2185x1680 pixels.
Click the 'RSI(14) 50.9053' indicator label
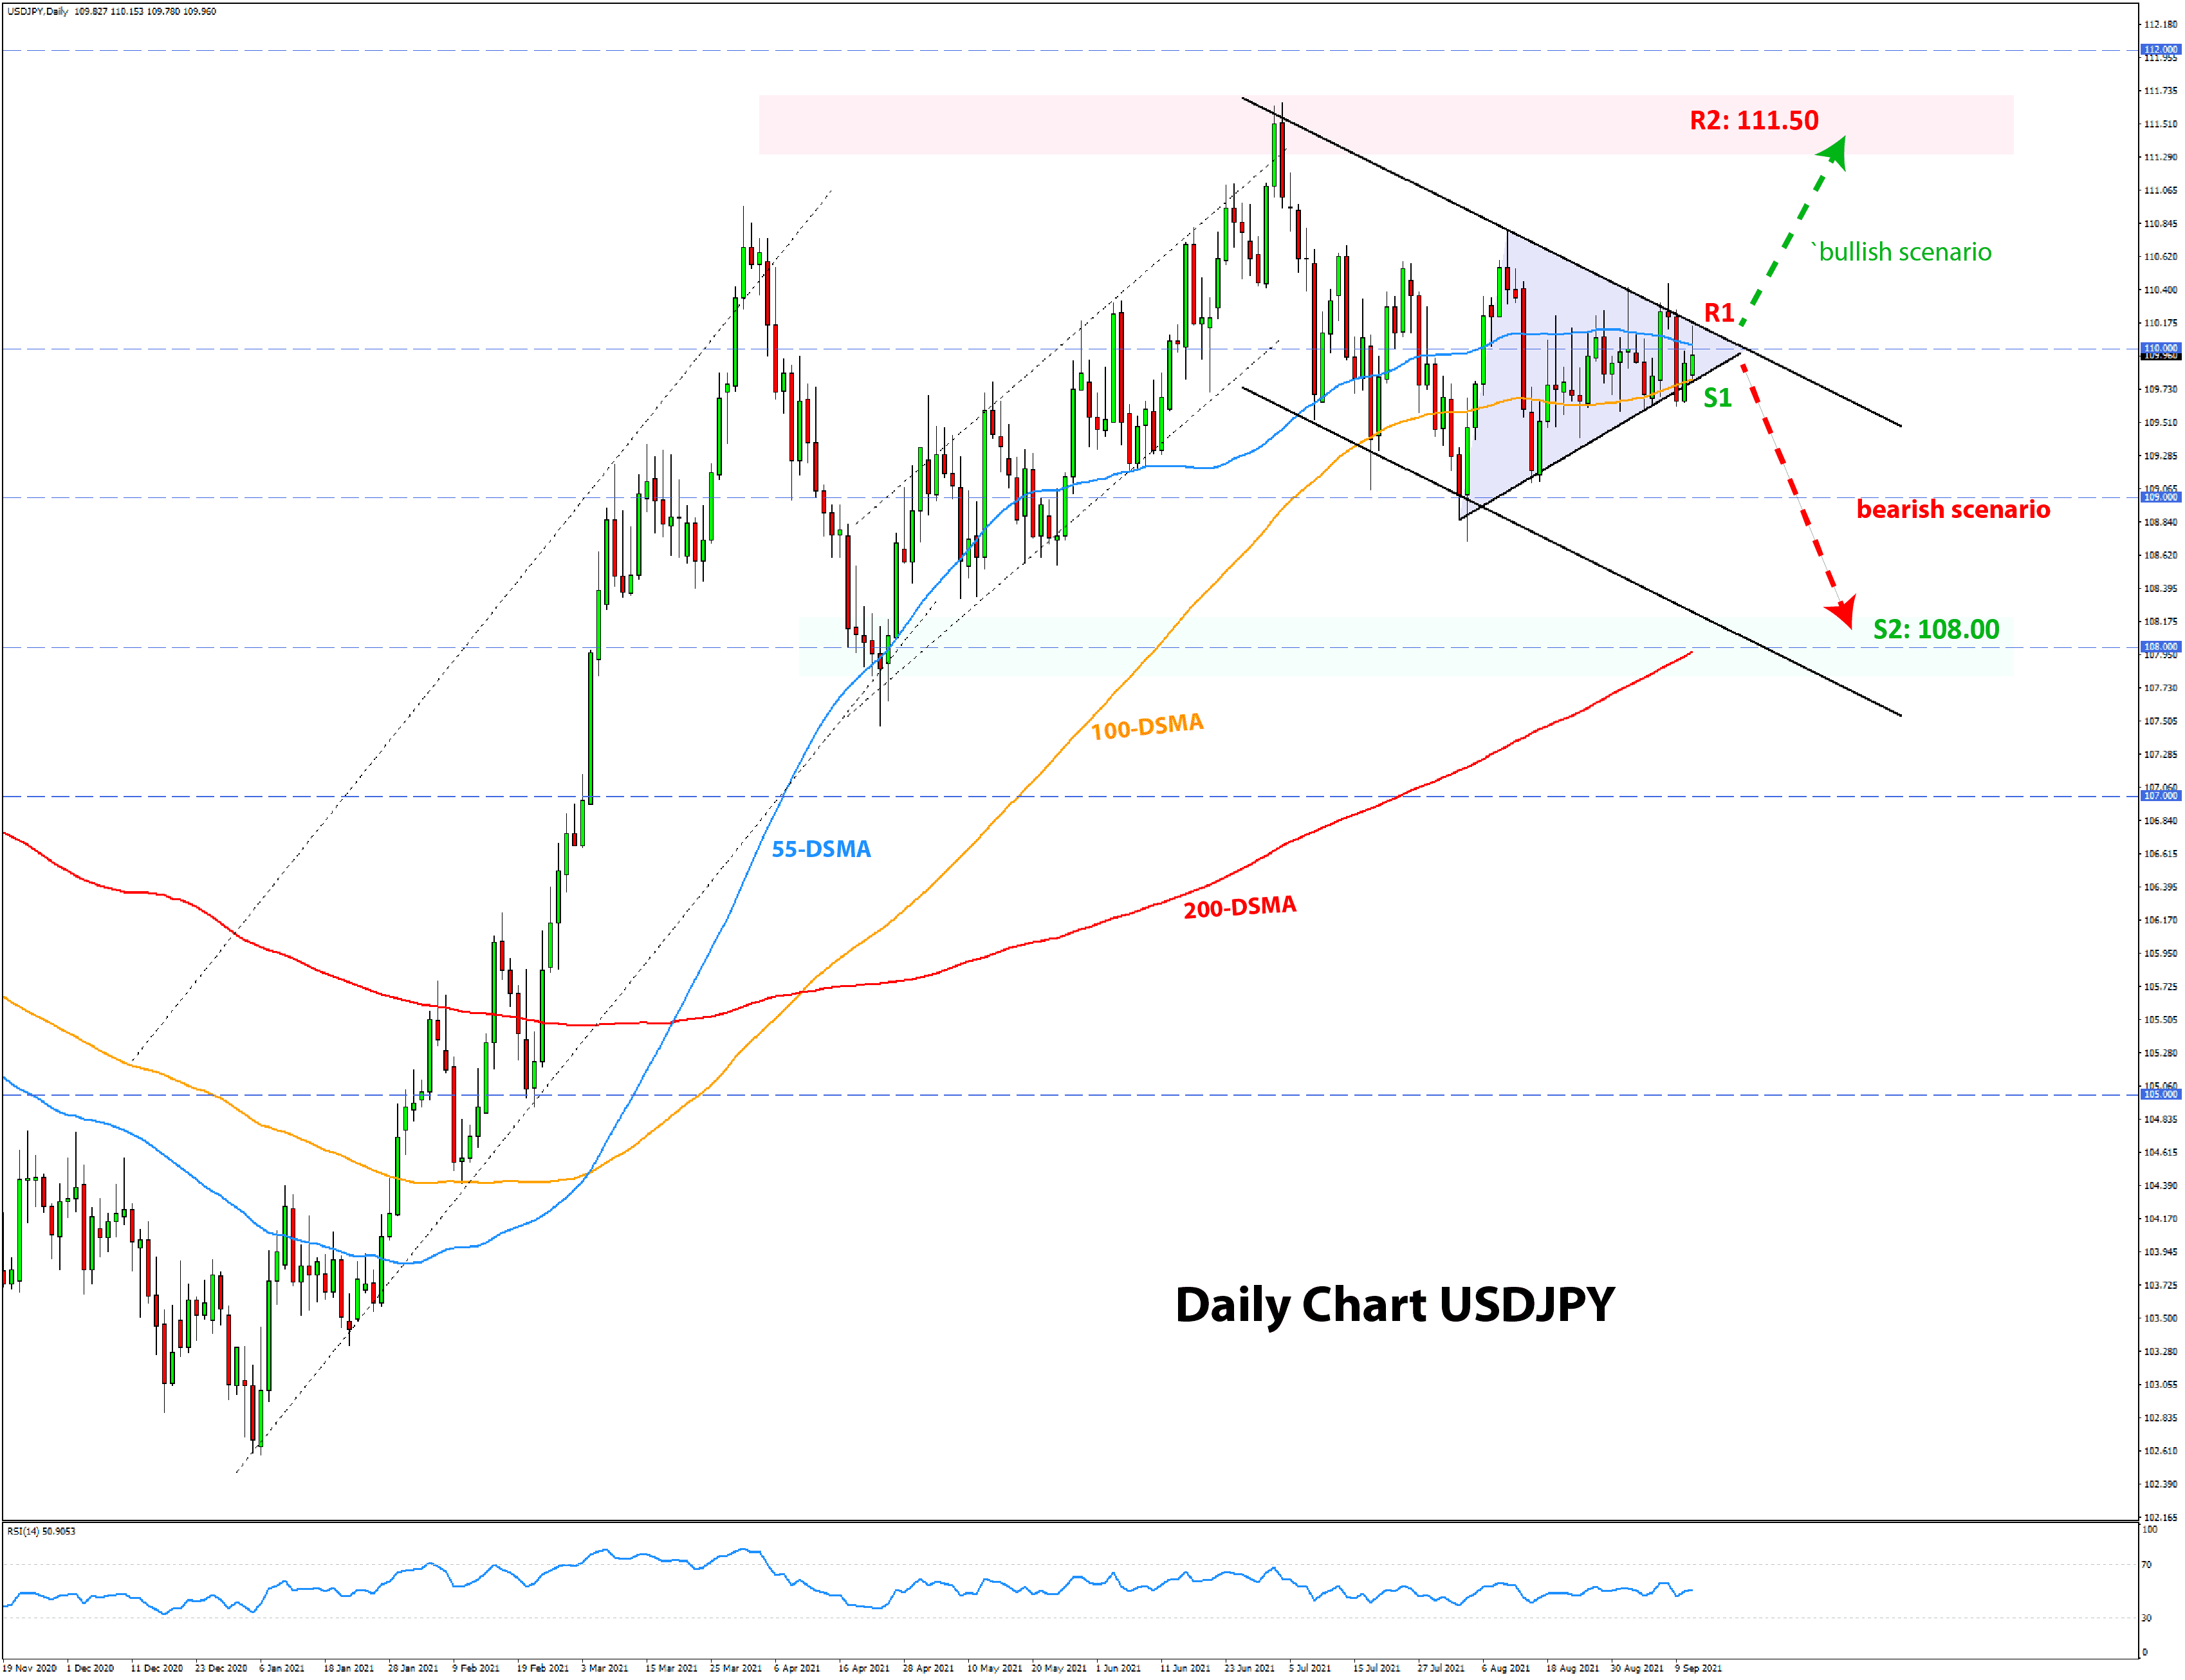point(41,1531)
